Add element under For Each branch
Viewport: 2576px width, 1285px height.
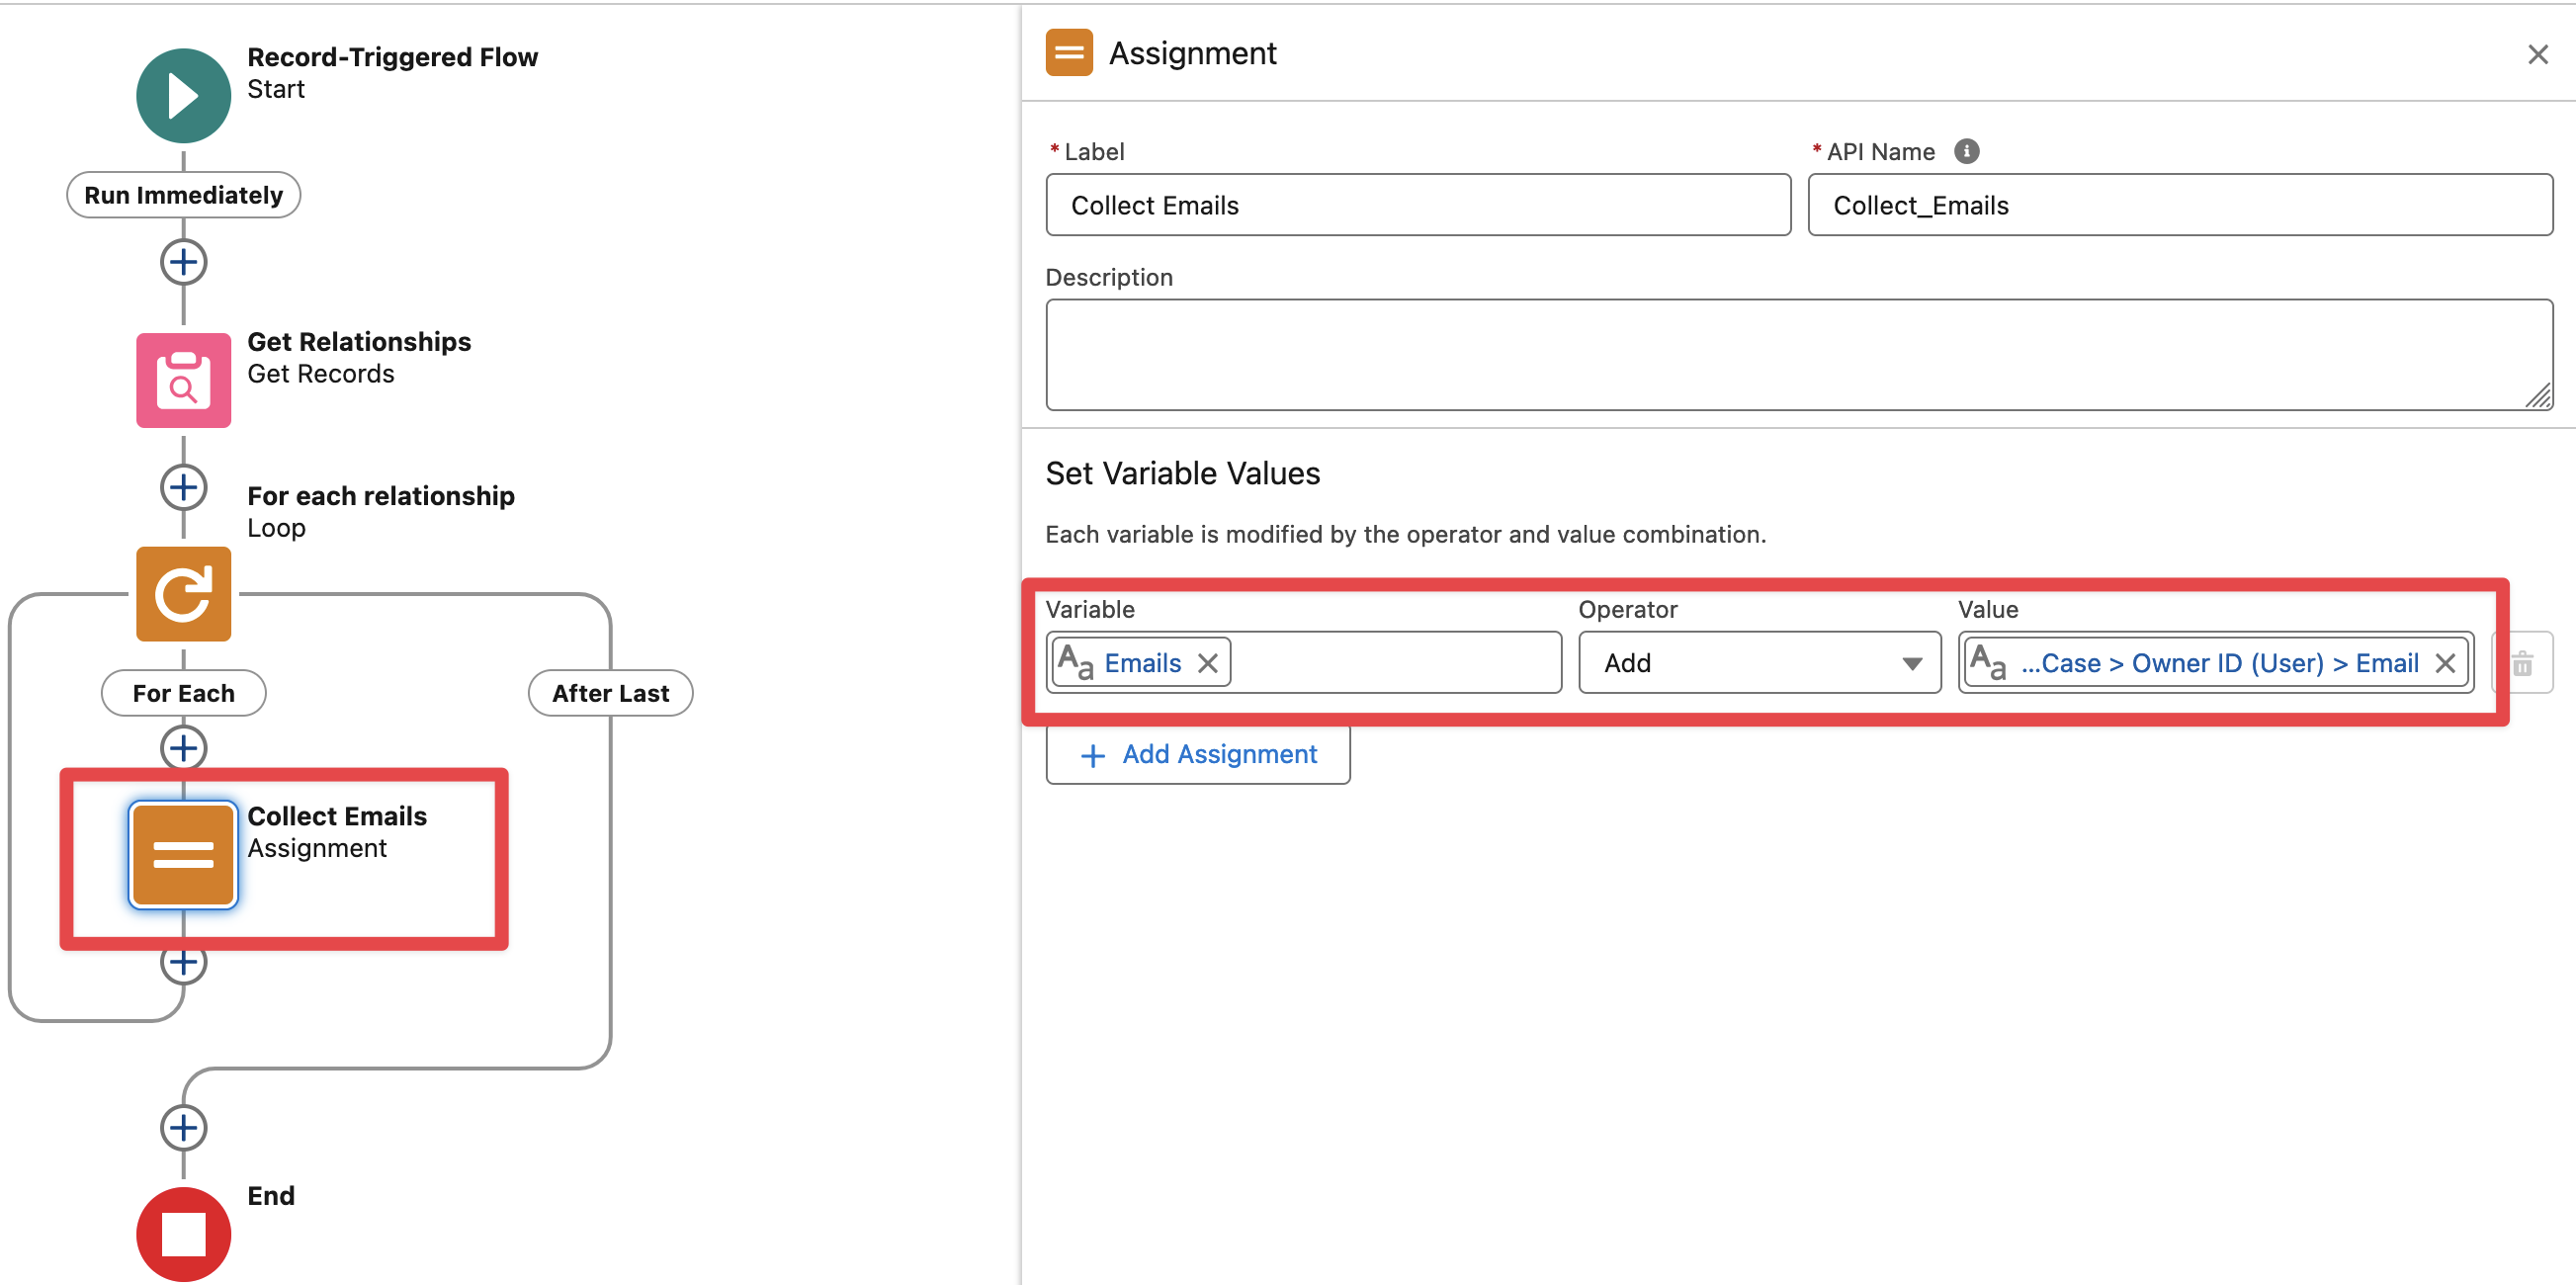183,747
